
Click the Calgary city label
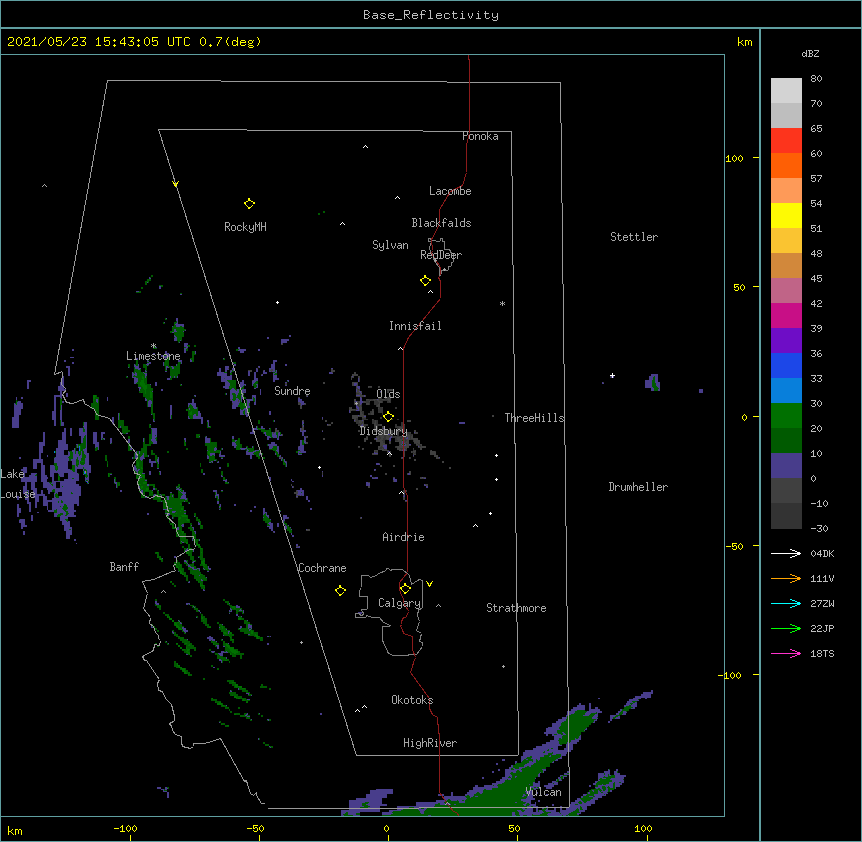(x=400, y=603)
